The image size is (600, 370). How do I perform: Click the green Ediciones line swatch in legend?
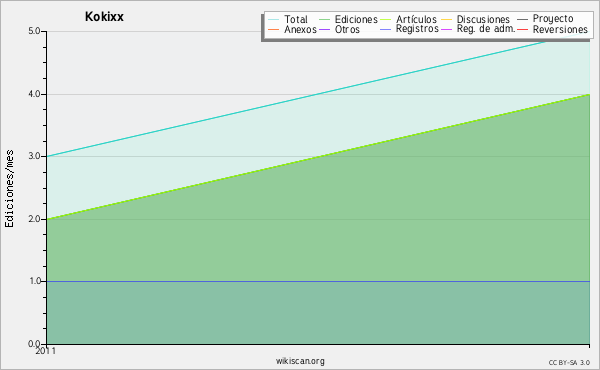coord(324,20)
